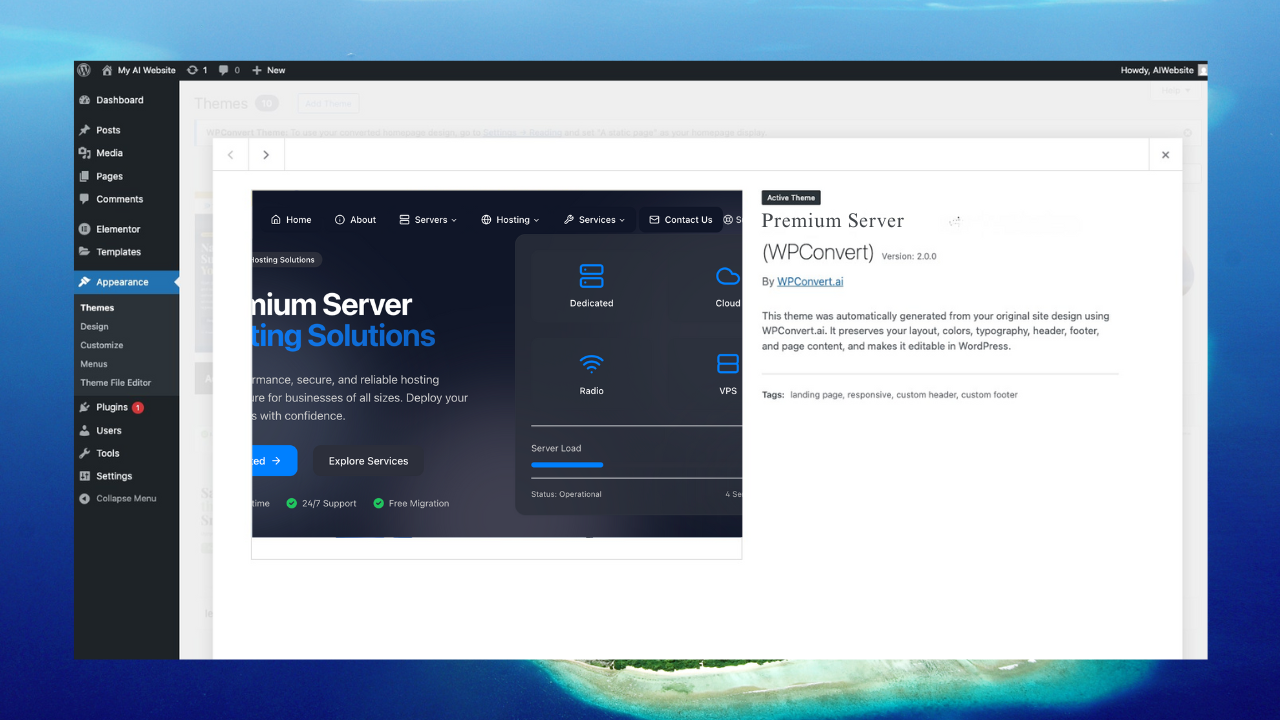Click the Dedicated server icon in preview

pos(591,275)
